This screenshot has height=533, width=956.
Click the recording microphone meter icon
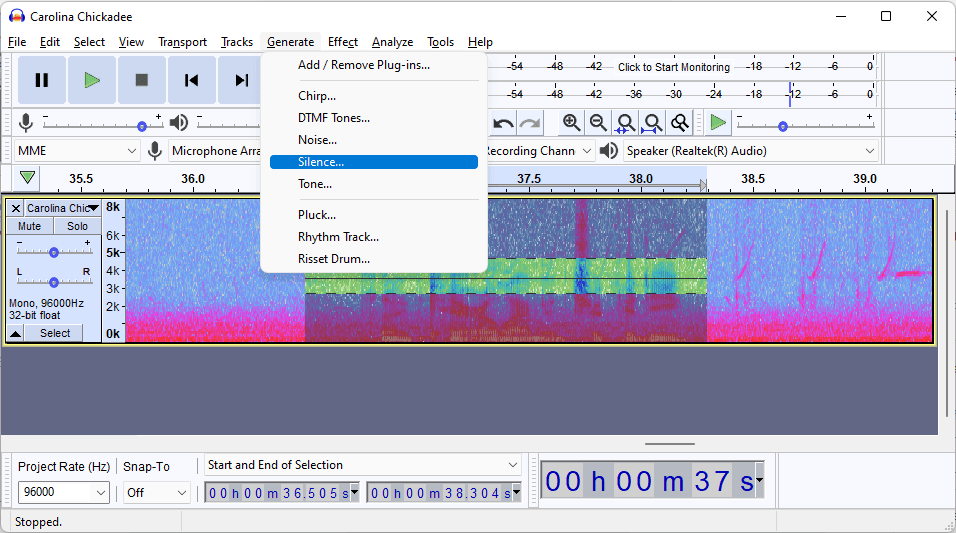tap(26, 123)
